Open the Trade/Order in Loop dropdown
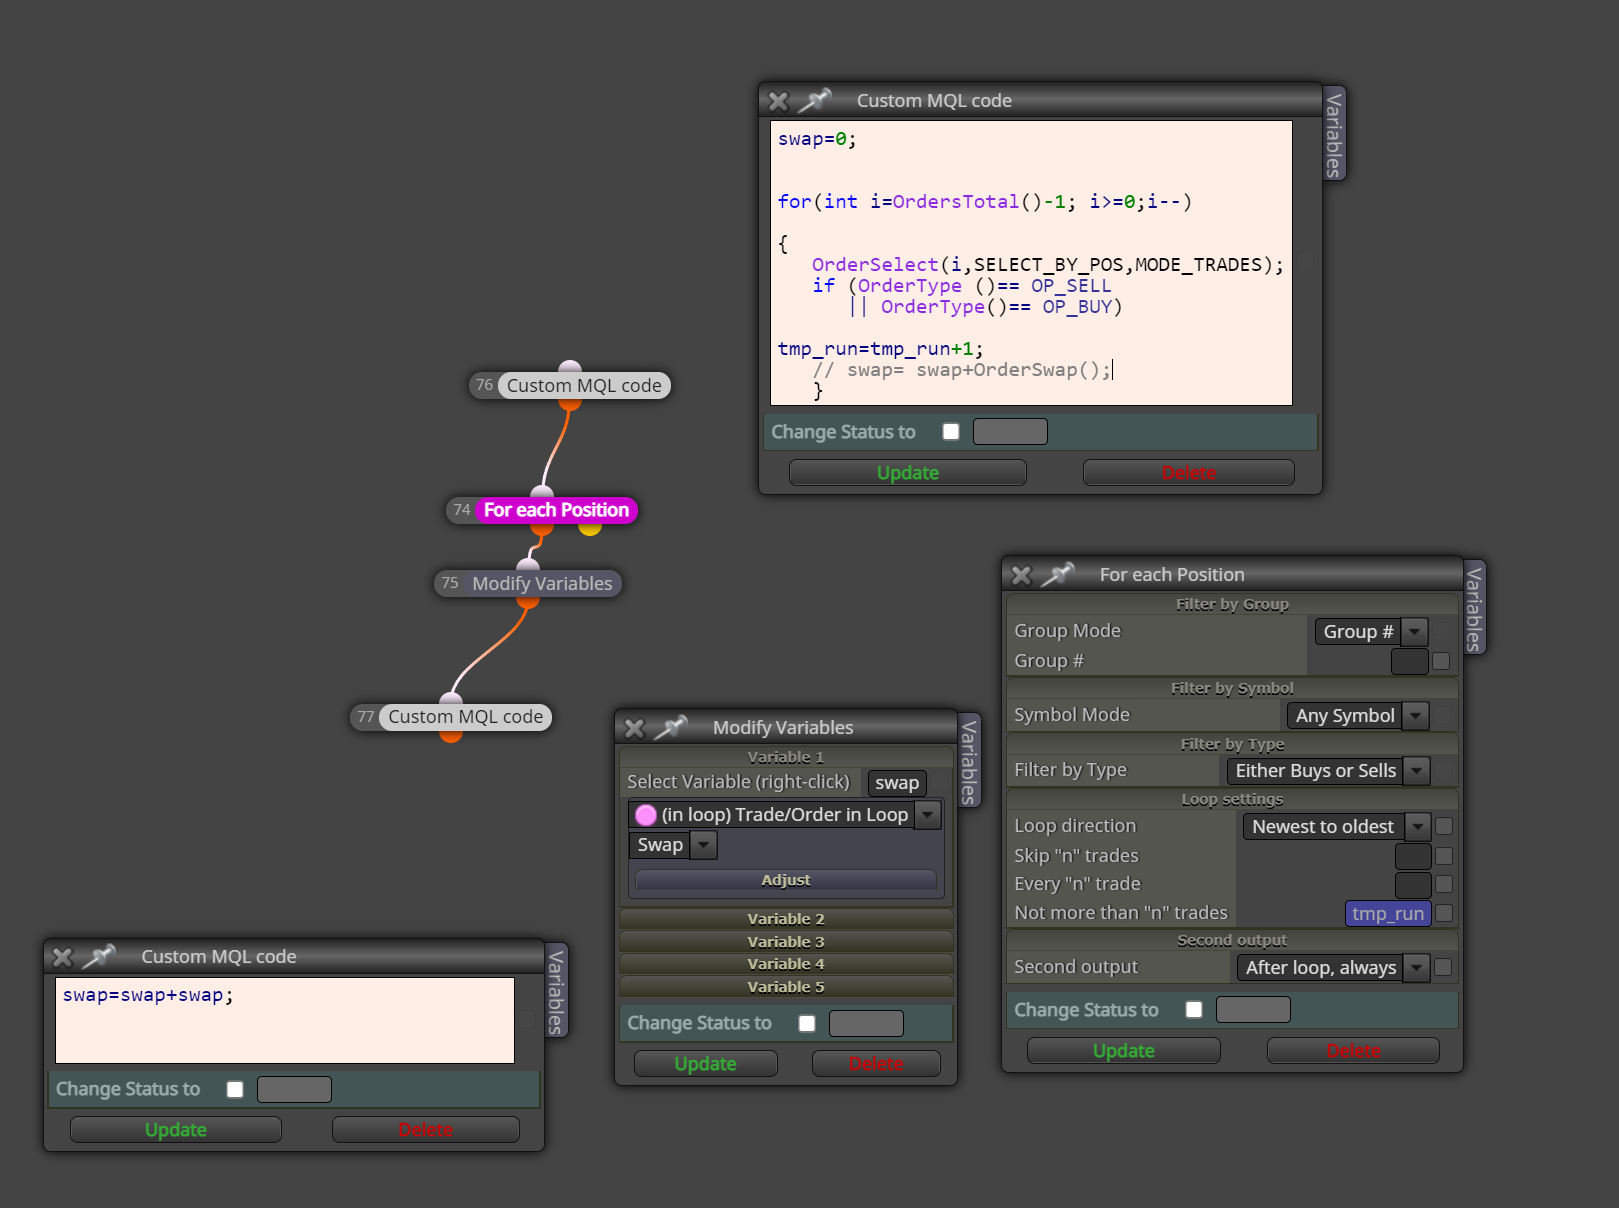1619x1208 pixels. point(785,814)
